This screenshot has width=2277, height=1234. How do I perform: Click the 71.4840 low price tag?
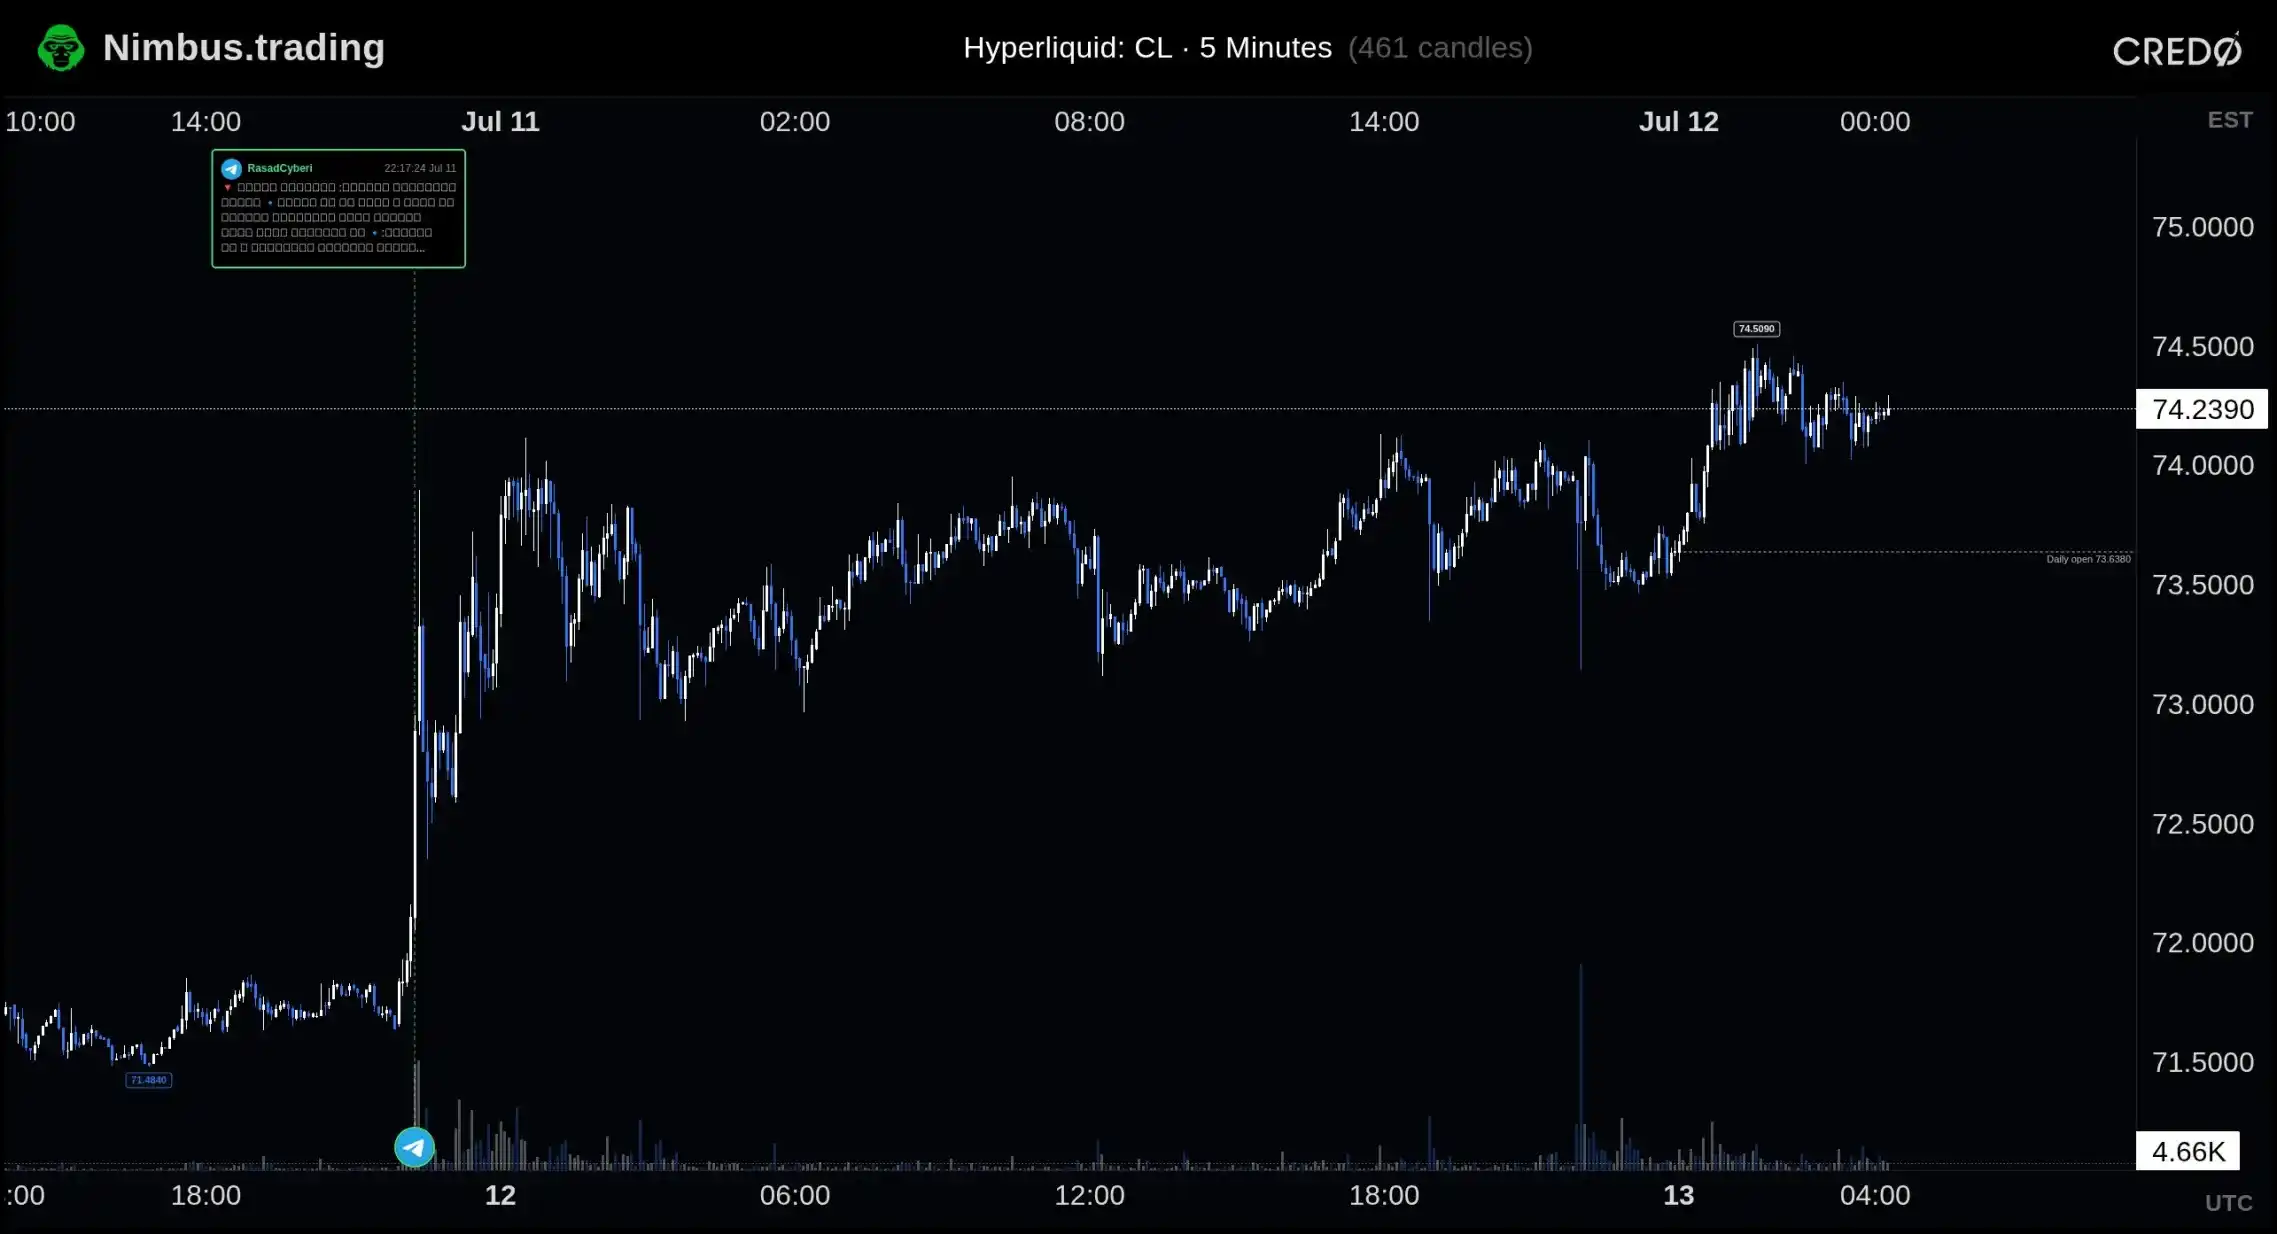pyautogui.click(x=149, y=1080)
